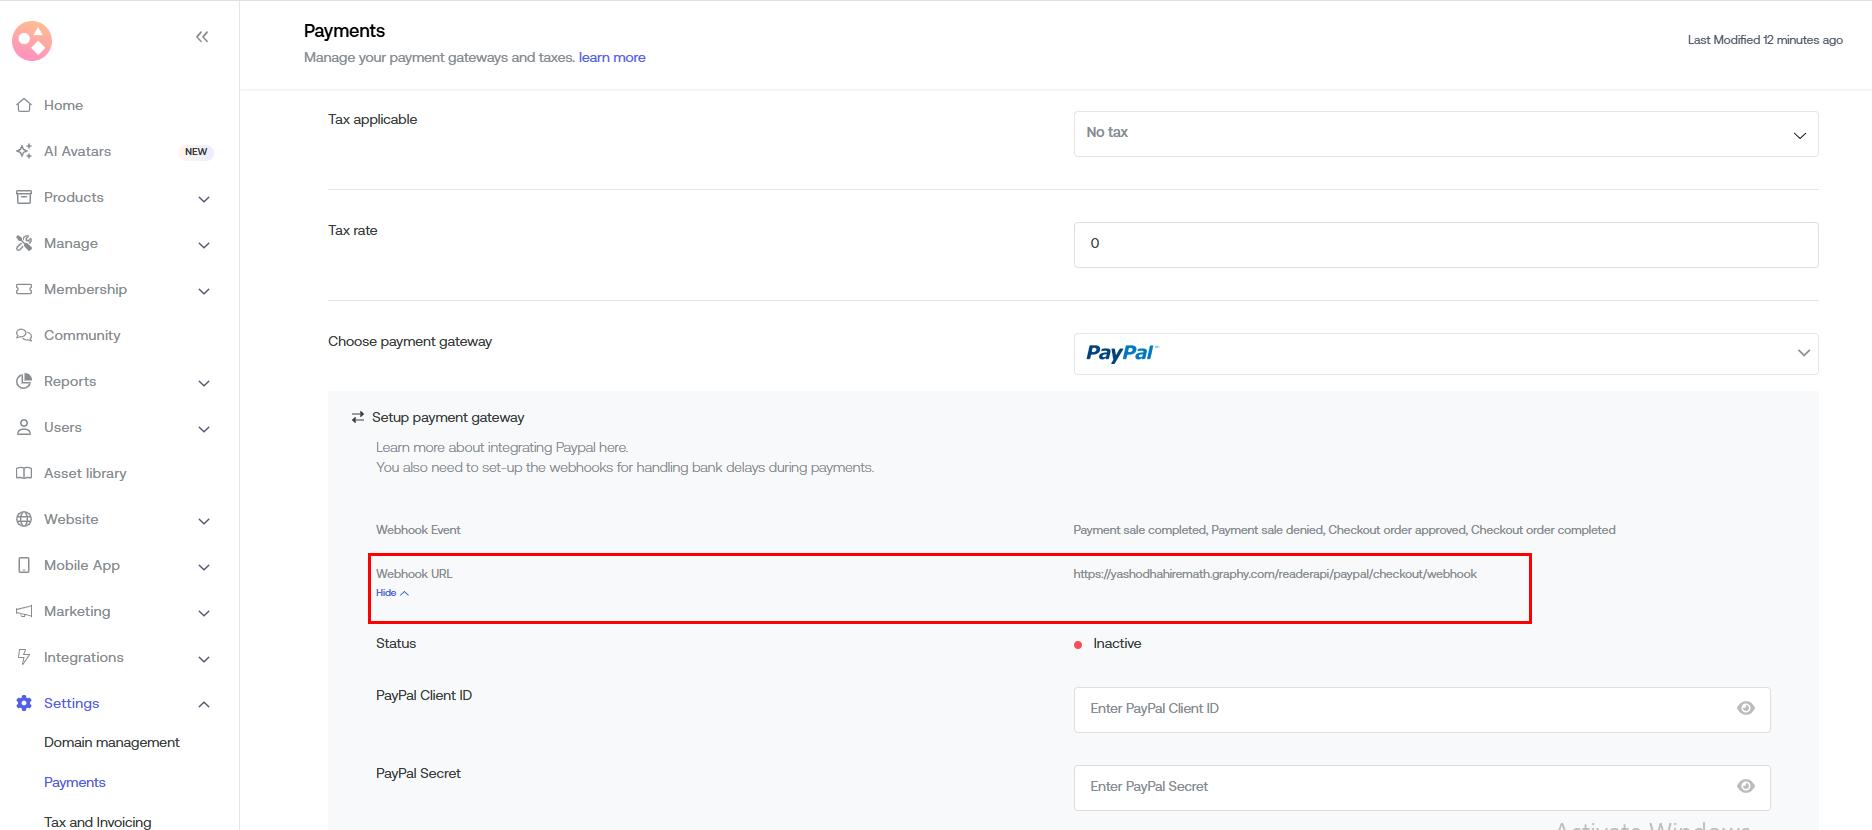
Task: Collapse the sidebar with double-chevron icon
Action: tap(202, 37)
